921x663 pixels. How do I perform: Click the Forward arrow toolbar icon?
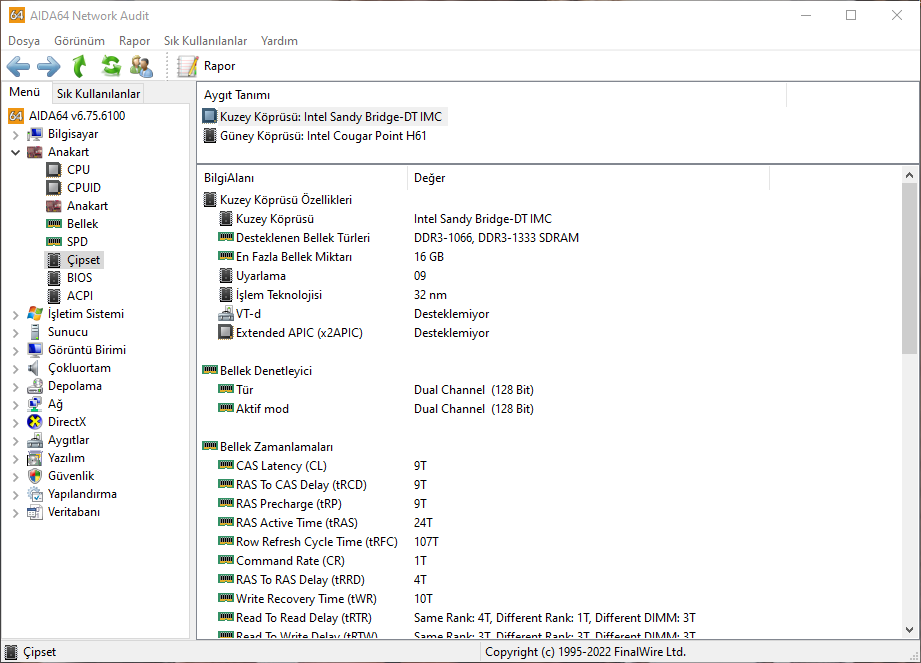coord(49,66)
